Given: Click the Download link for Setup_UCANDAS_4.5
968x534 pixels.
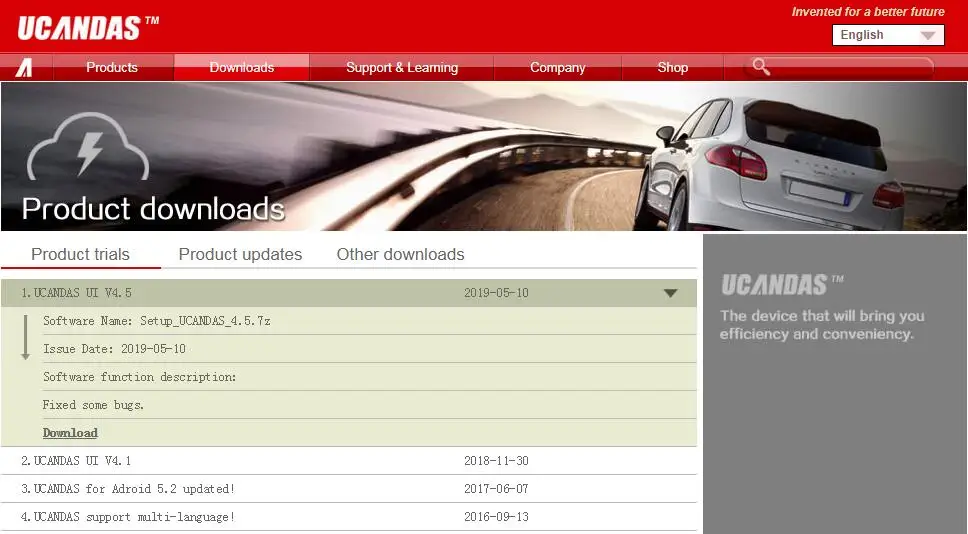Looking at the screenshot, I should point(70,433).
